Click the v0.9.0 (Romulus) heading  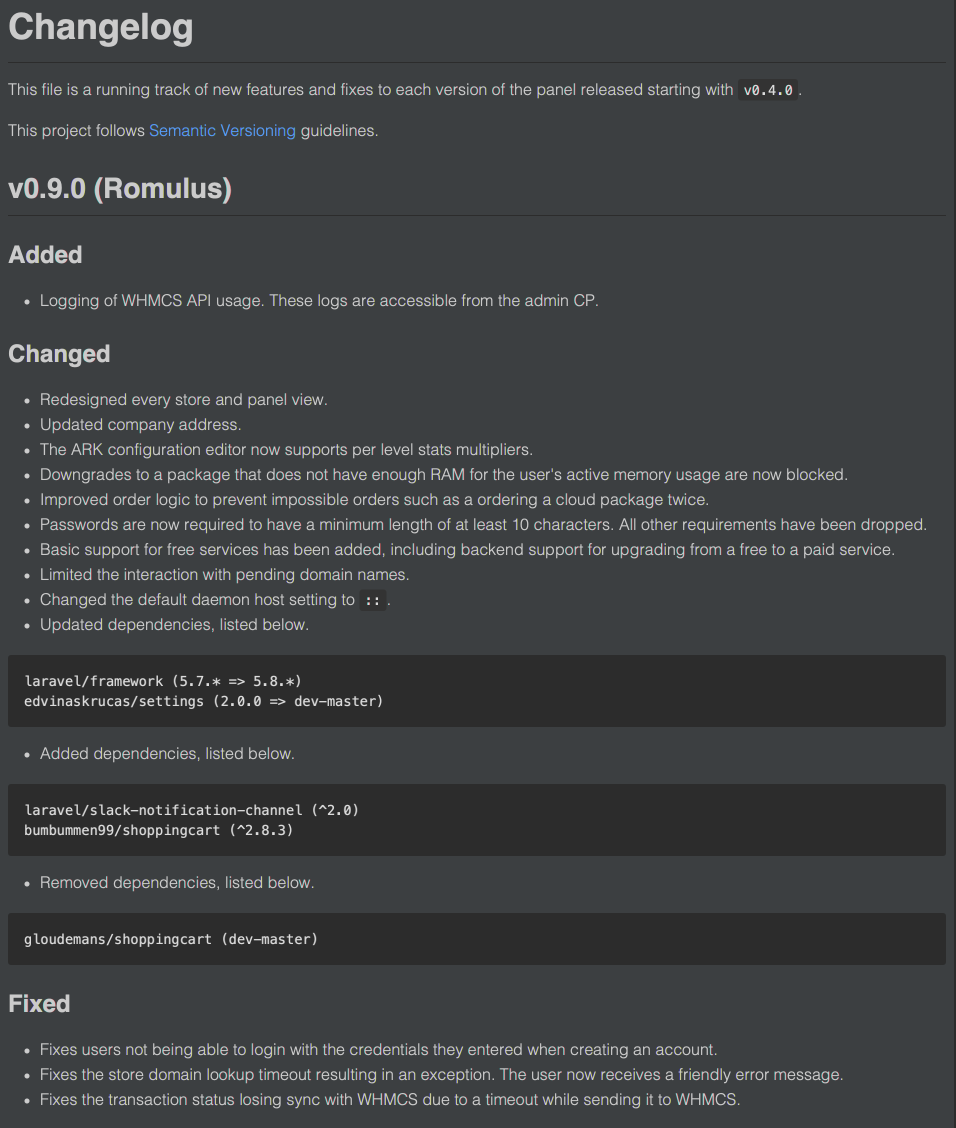(x=120, y=189)
